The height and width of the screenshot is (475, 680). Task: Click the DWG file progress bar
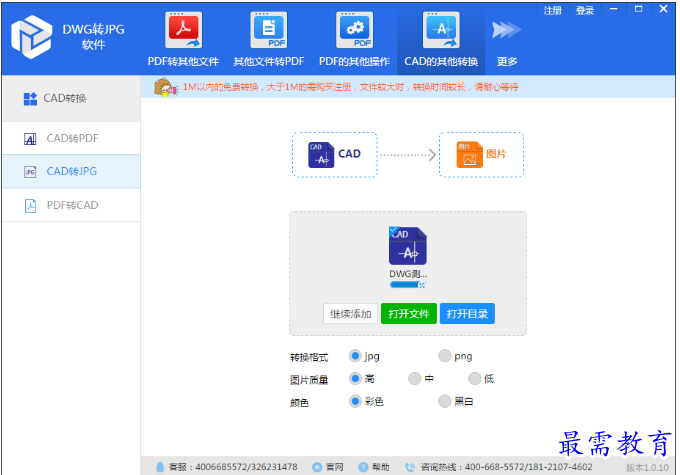coord(409,285)
